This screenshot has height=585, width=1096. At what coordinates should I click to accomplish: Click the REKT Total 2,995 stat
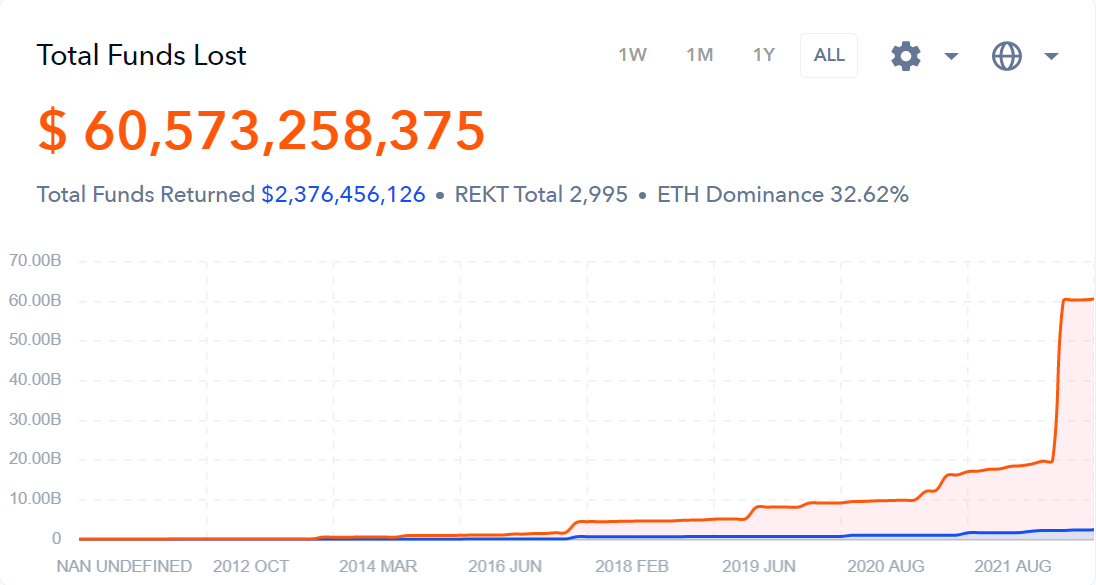click(x=541, y=194)
